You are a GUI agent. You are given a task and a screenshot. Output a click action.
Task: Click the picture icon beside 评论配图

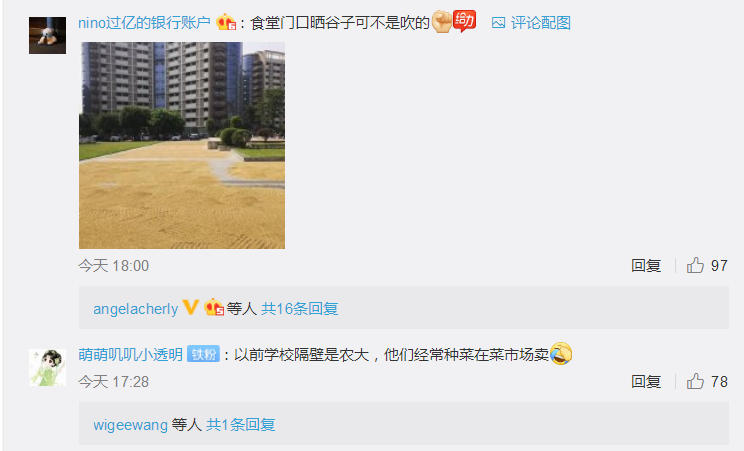(x=498, y=22)
